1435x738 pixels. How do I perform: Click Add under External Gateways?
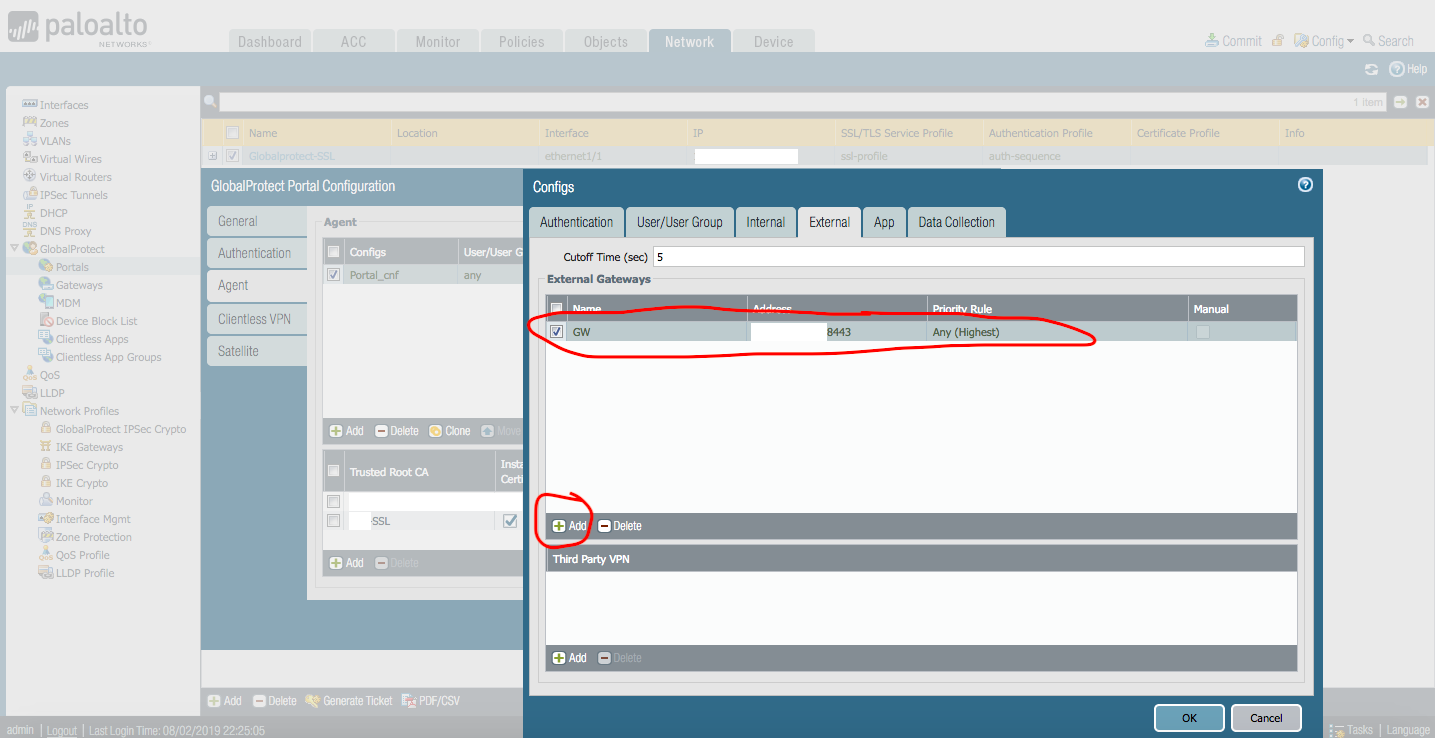(x=569, y=526)
